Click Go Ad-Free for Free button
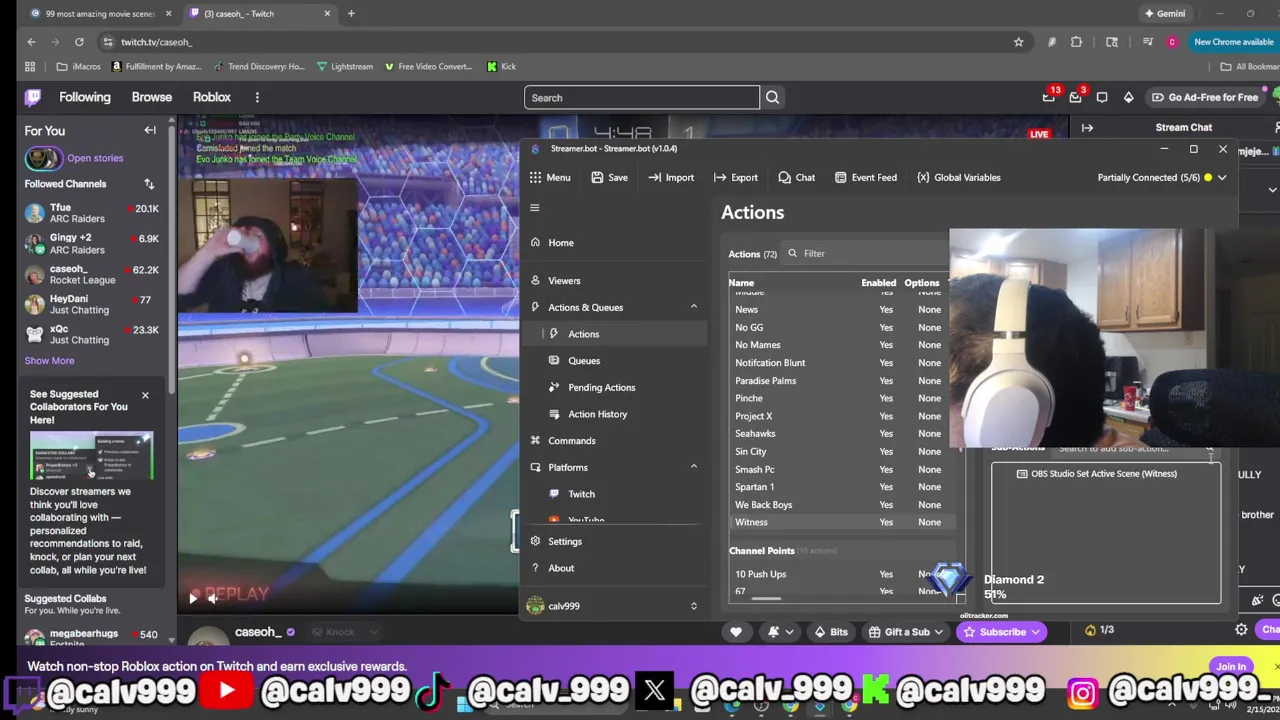 (x=1204, y=97)
